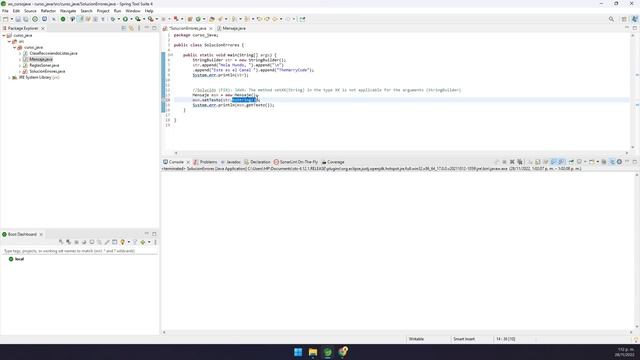640x360 pixels.
Task: Click Remove All Terminated Launches in Console
Action: [x=520, y=162]
